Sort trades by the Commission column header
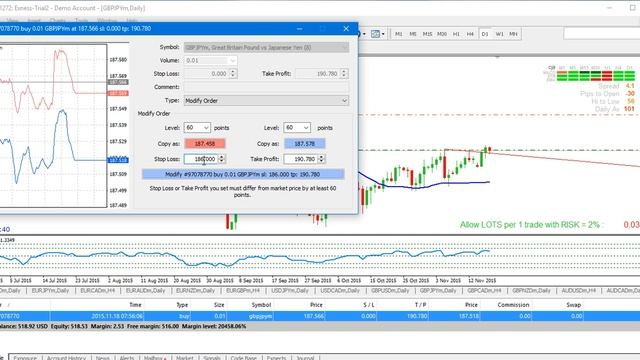The height and width of the screenshot is (360, 640). 513,305
